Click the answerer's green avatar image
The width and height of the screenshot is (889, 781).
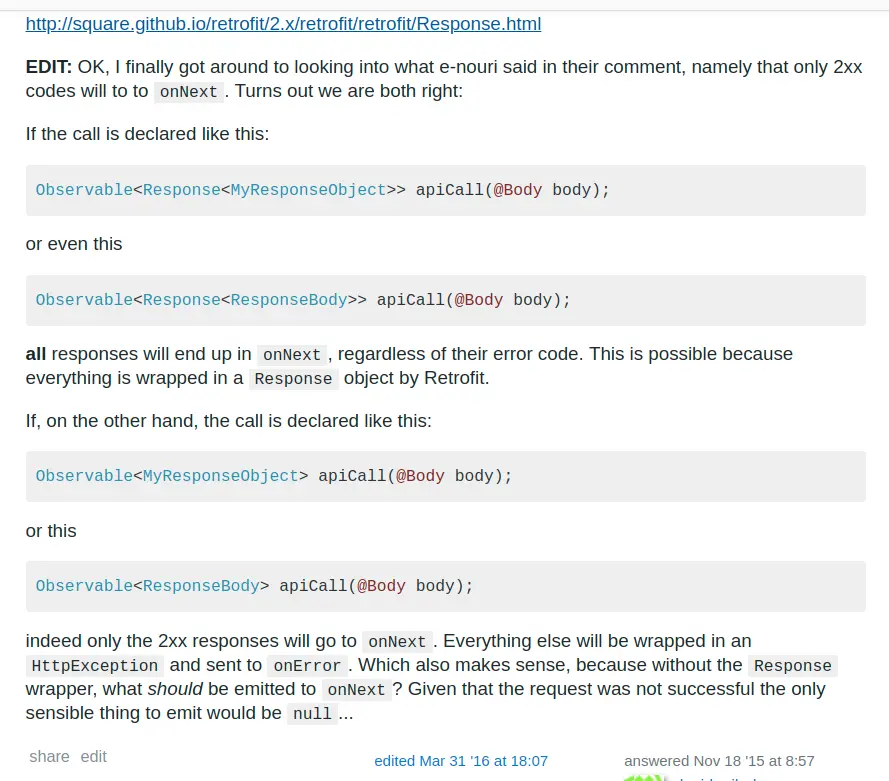[x=645, y=778]
